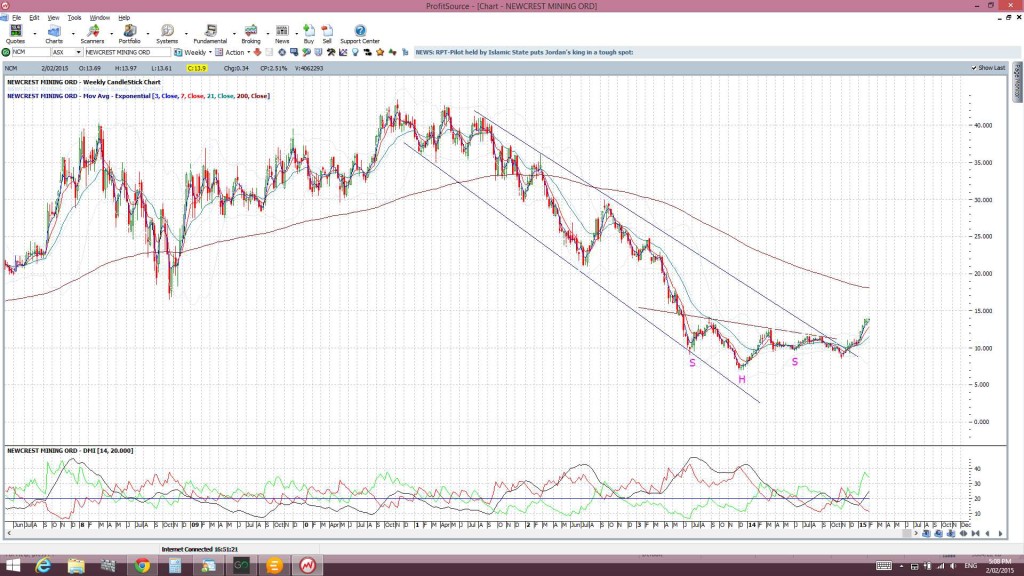Click the Internet Connected status text

200,549
